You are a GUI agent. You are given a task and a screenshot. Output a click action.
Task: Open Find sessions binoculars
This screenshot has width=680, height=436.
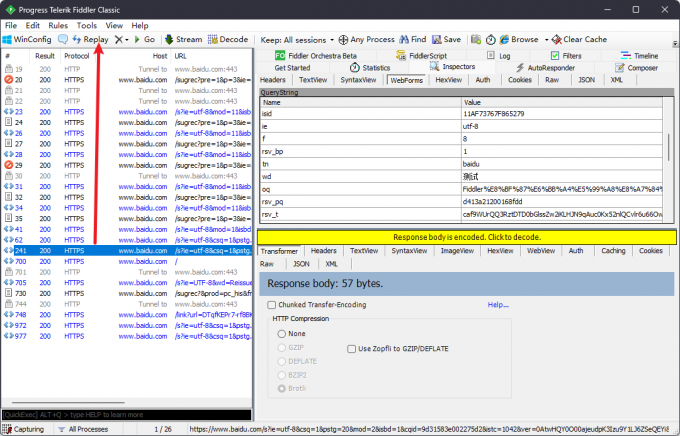413,39
